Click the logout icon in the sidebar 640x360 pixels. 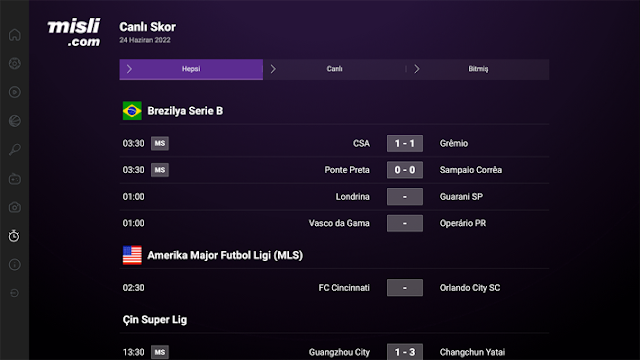(14, 293)
